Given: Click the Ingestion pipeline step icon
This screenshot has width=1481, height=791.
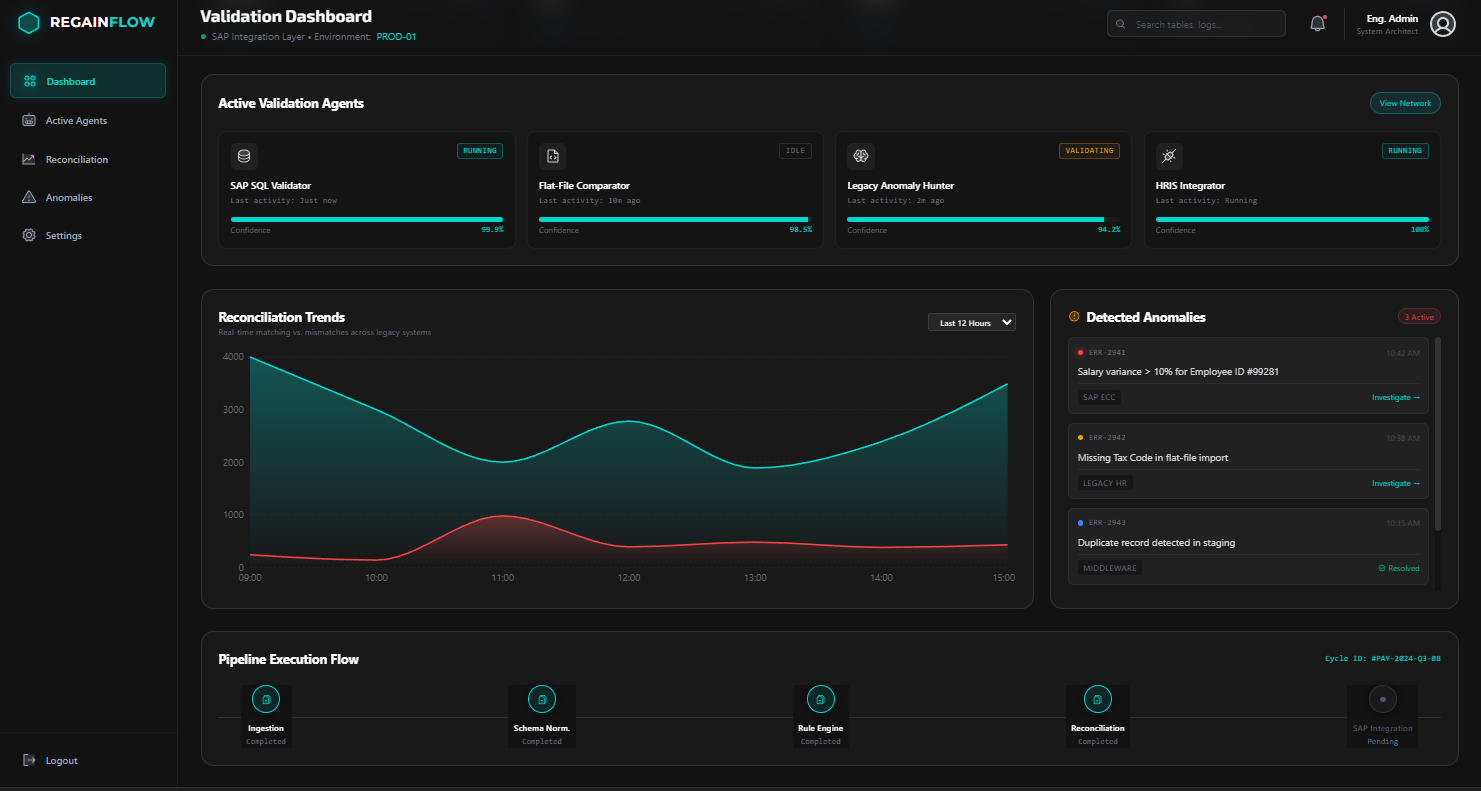Looking at the screenshot, I should click(x=266, y=699).
